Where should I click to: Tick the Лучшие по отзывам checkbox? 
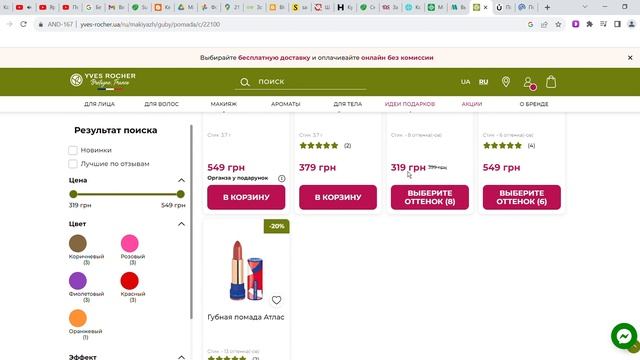click(73, 164)
